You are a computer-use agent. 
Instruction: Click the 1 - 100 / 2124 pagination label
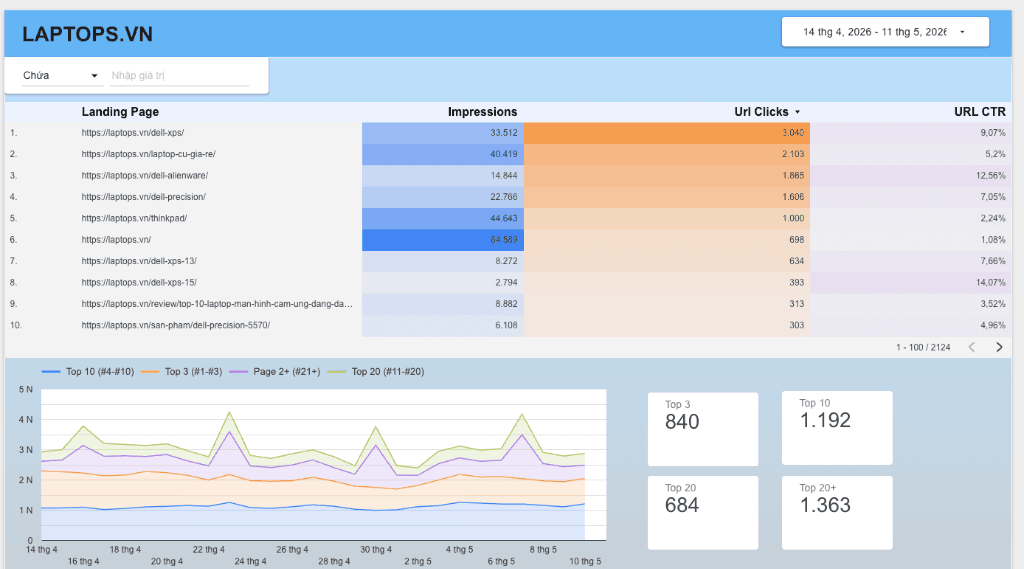pos(923,348)
